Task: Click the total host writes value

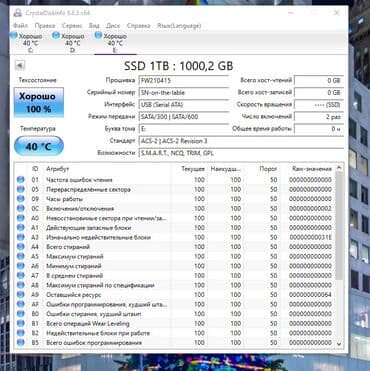Action: click(x=319, y=93)
